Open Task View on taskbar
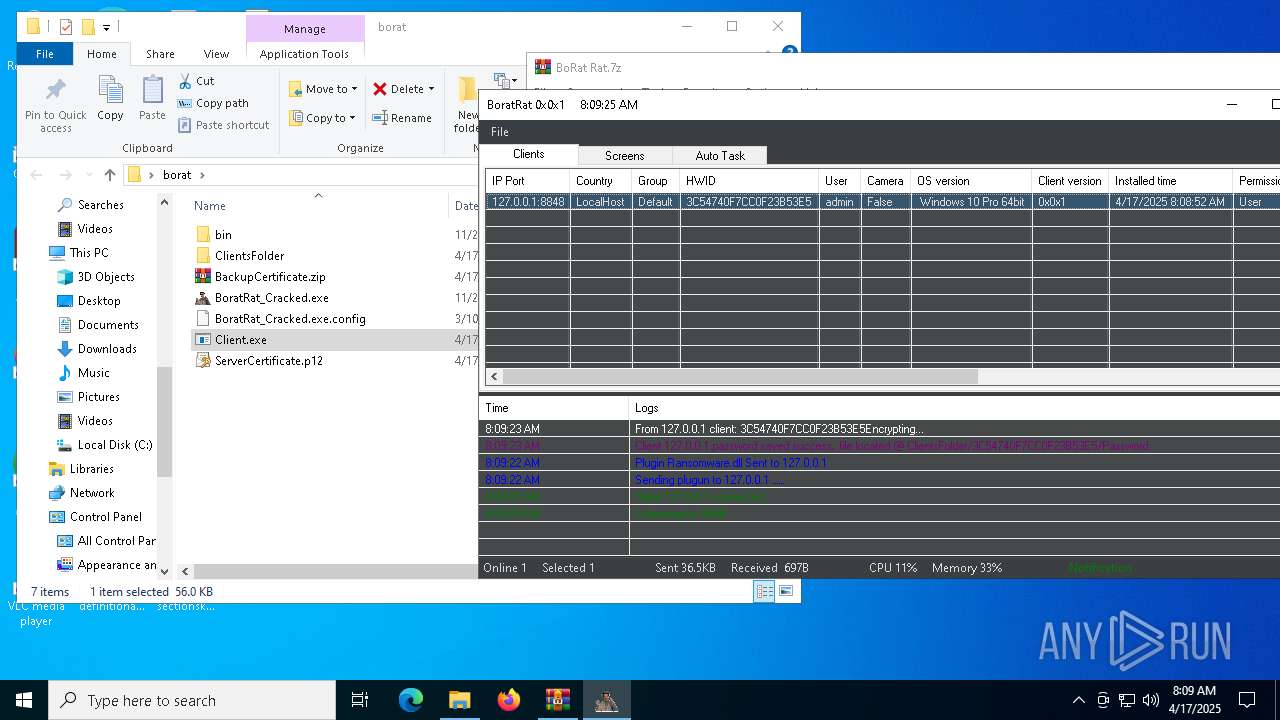 [360, 700]
